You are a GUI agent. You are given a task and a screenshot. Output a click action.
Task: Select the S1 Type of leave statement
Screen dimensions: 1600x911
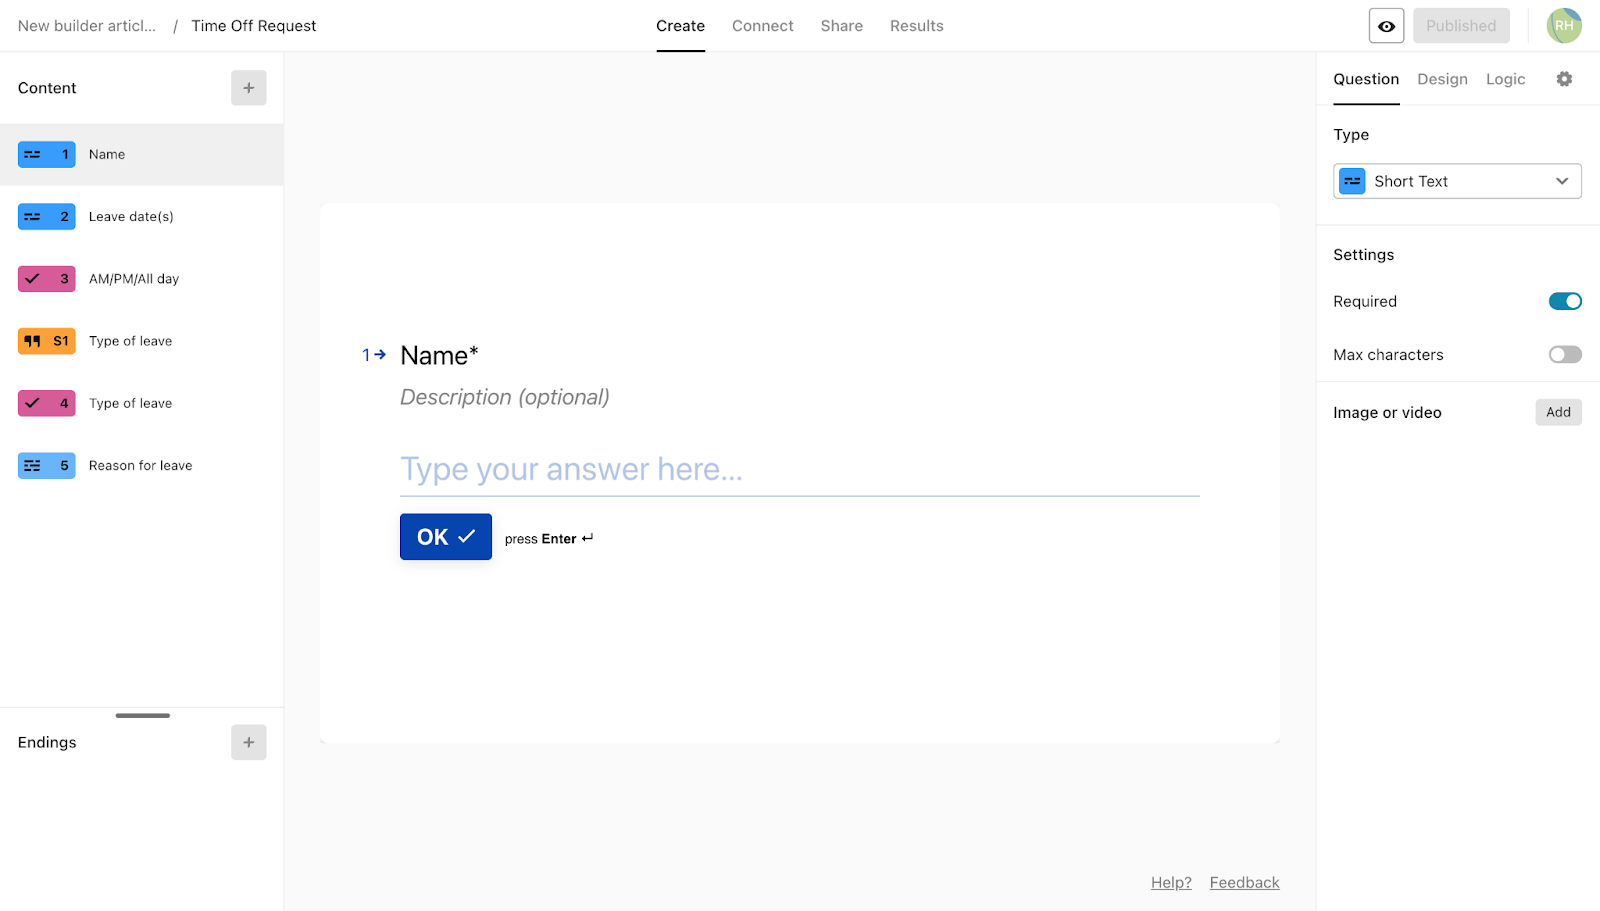(x=141, y=341)
